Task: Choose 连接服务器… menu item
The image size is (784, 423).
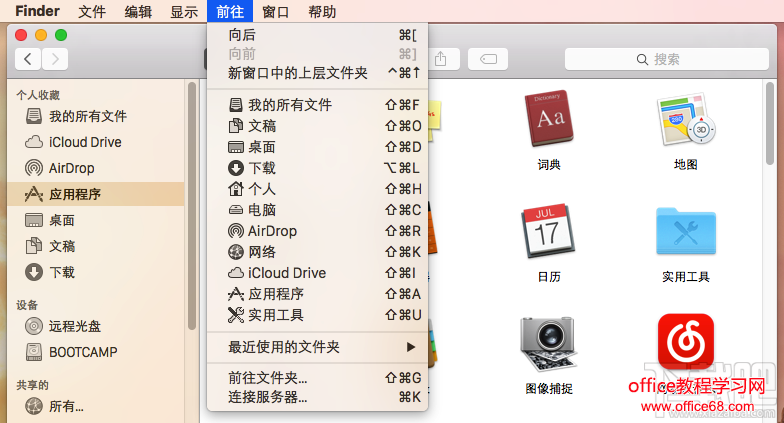Action: [318, 397]
